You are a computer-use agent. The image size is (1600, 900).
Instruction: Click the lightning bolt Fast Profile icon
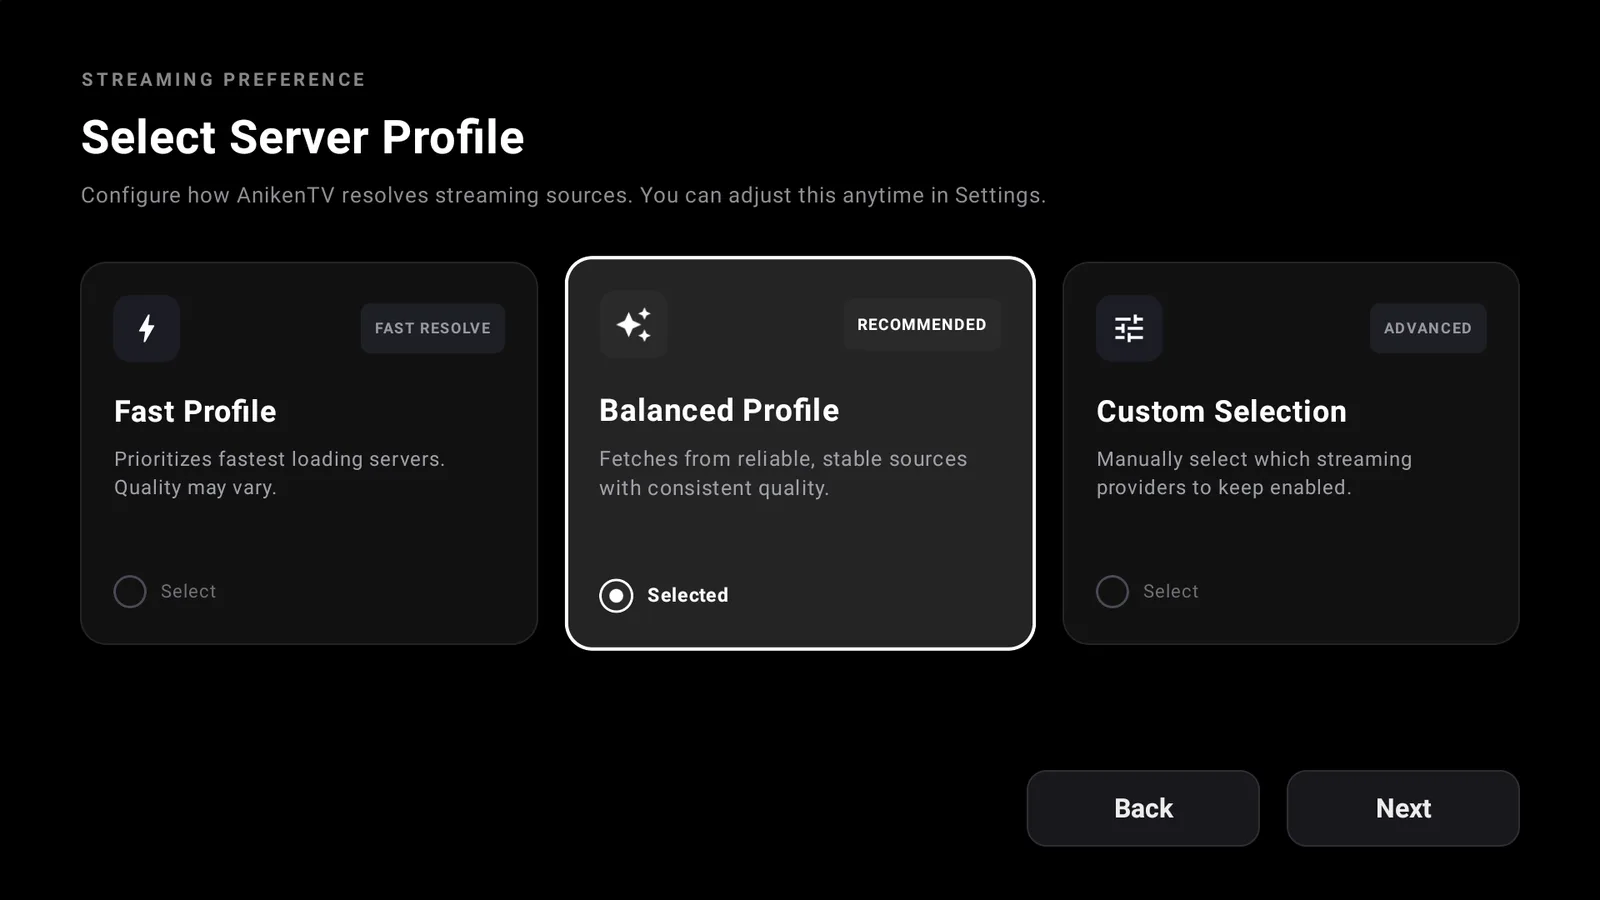pos(147,328)
